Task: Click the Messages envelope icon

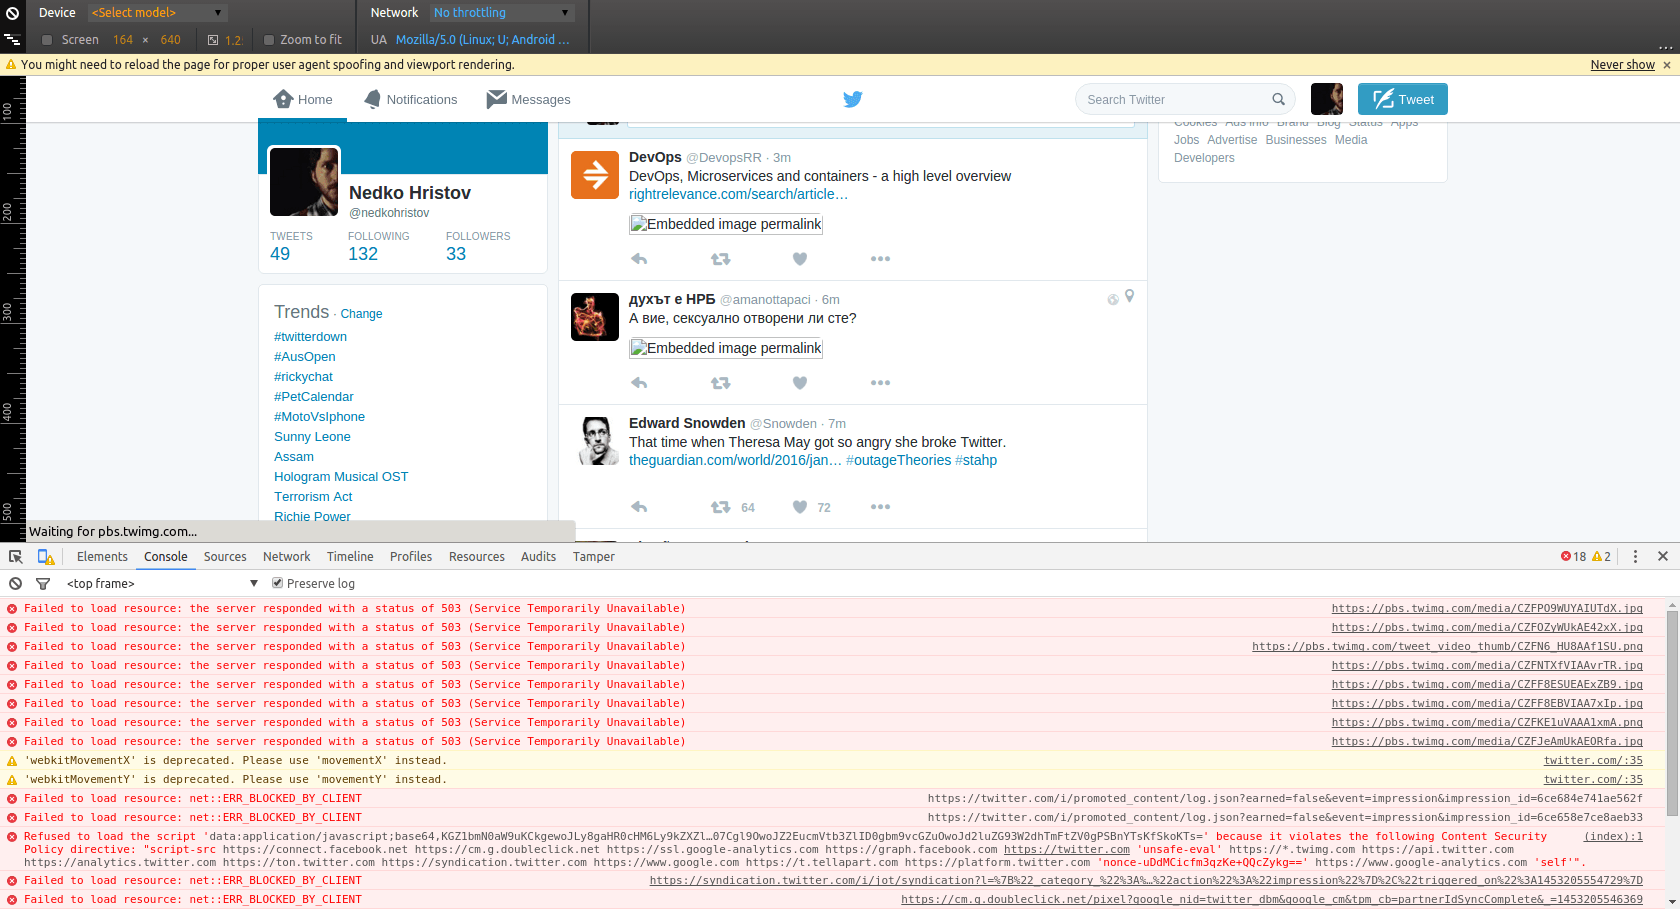Action: 496,99
